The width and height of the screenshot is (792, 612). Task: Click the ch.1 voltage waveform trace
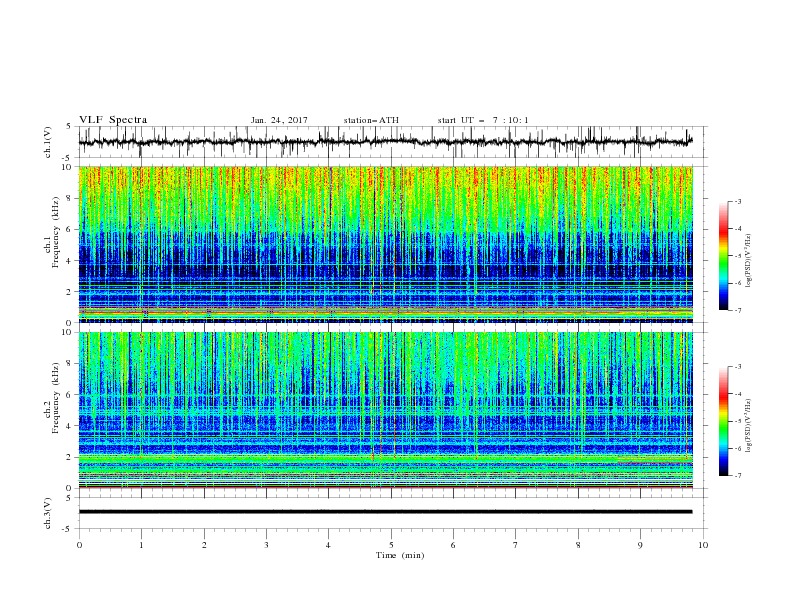click(385, 142)
